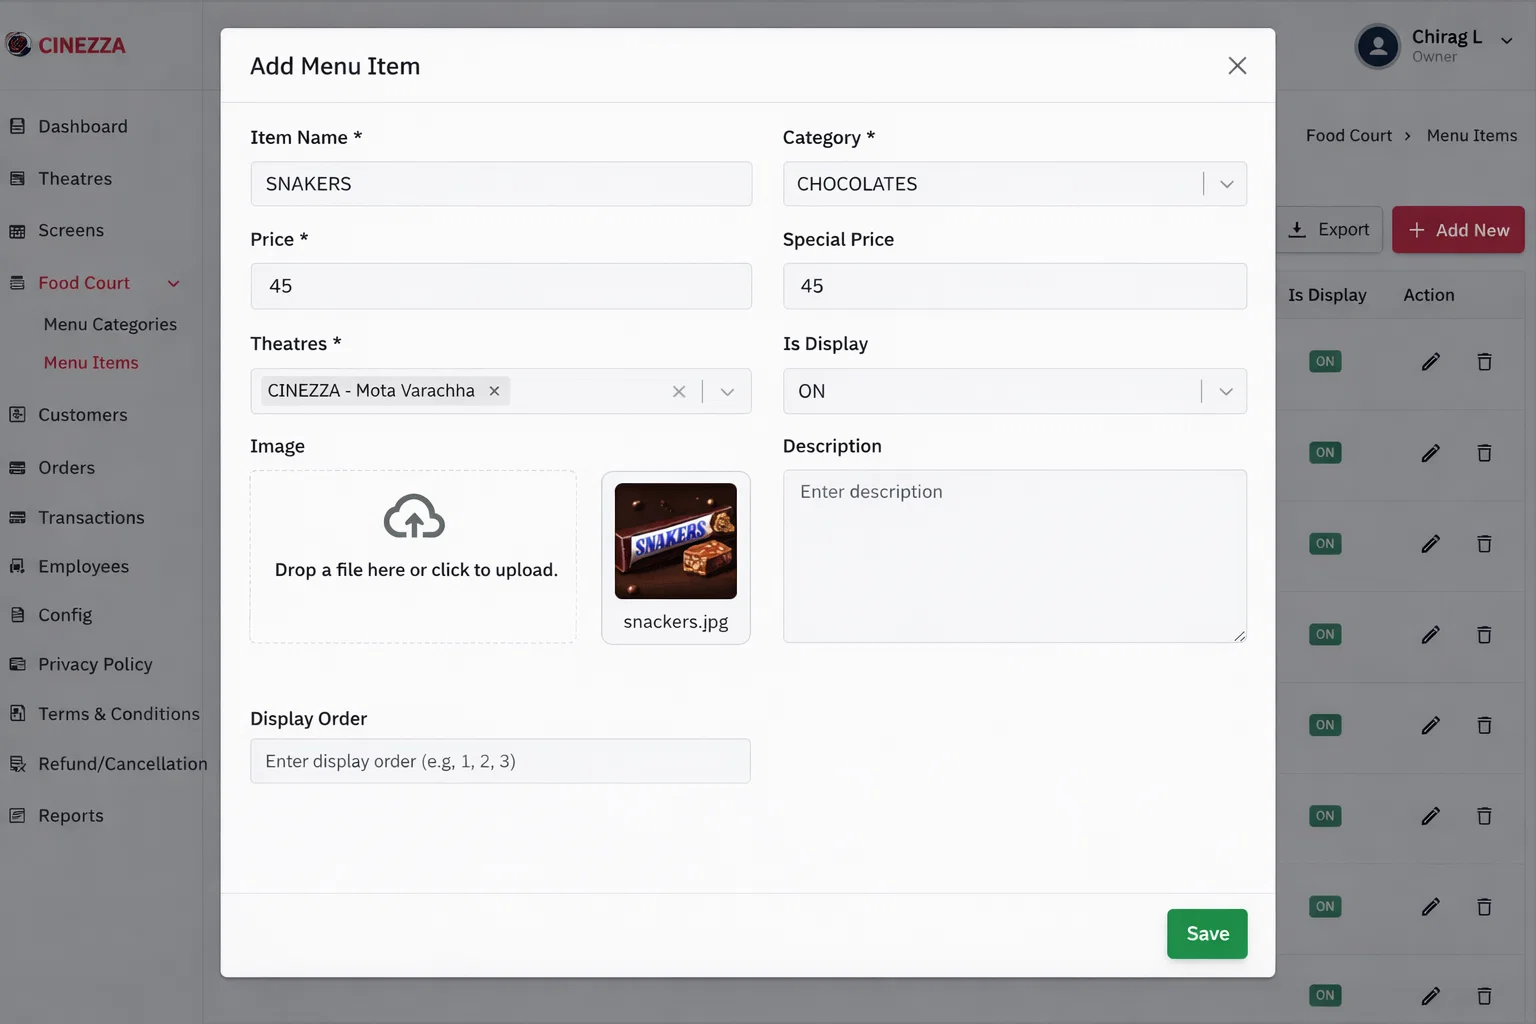Click the cloud upload icon
1536x1024 pixels.
[x=414, y=516]
